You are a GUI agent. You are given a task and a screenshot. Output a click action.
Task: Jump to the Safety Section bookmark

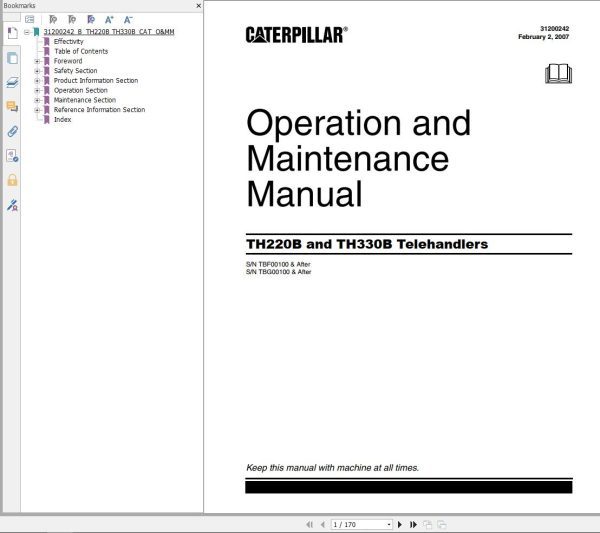[x=75, y=71]
